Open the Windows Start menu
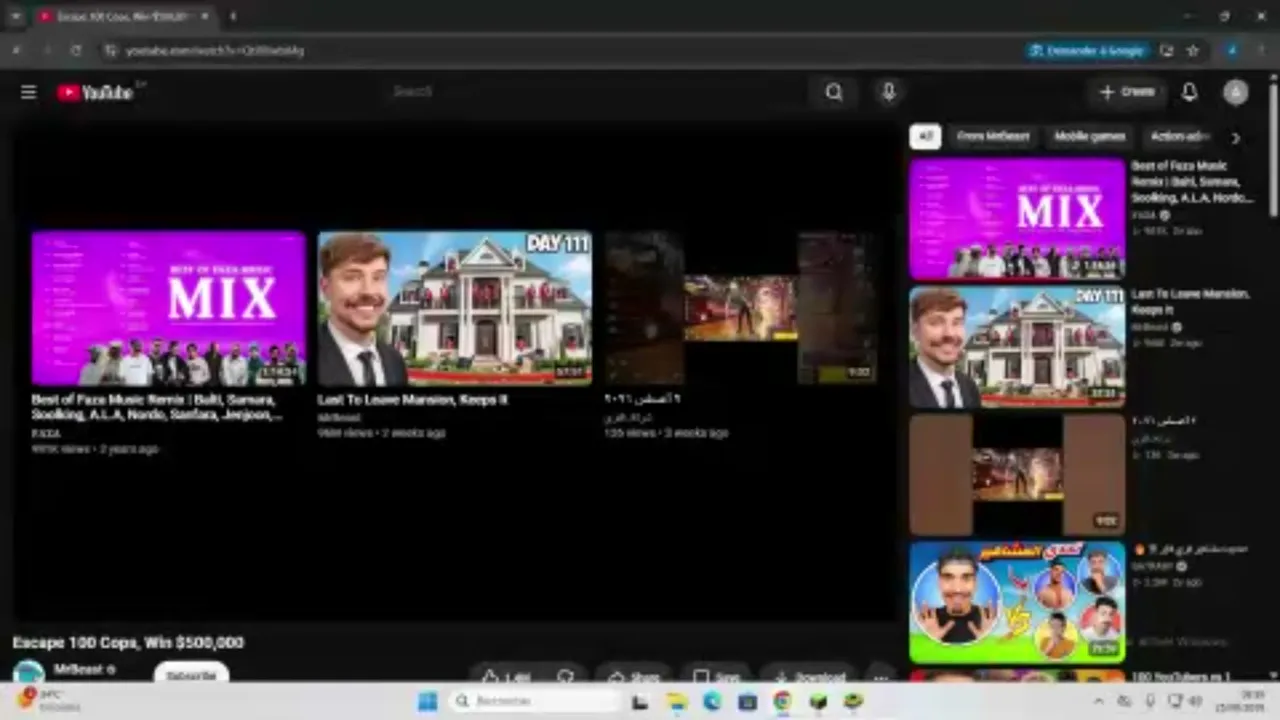Screen dimensions: 1280x720 tap(427, 701)
